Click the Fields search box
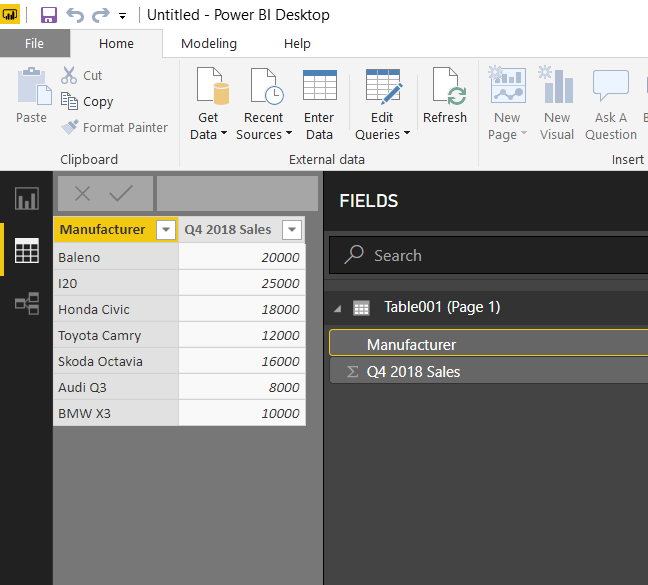The height and width of the screenshot is (585, 648). tap(489, 255)
